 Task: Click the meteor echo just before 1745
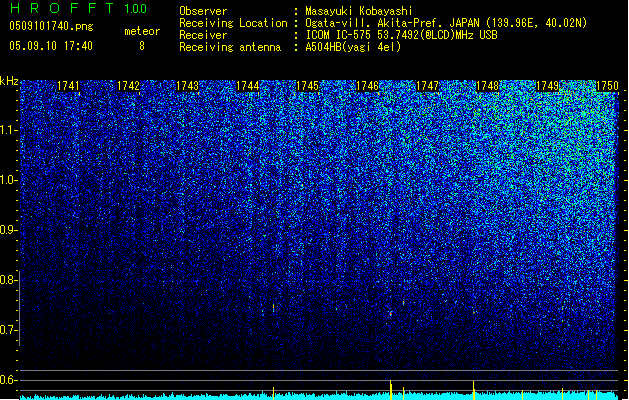274,308
